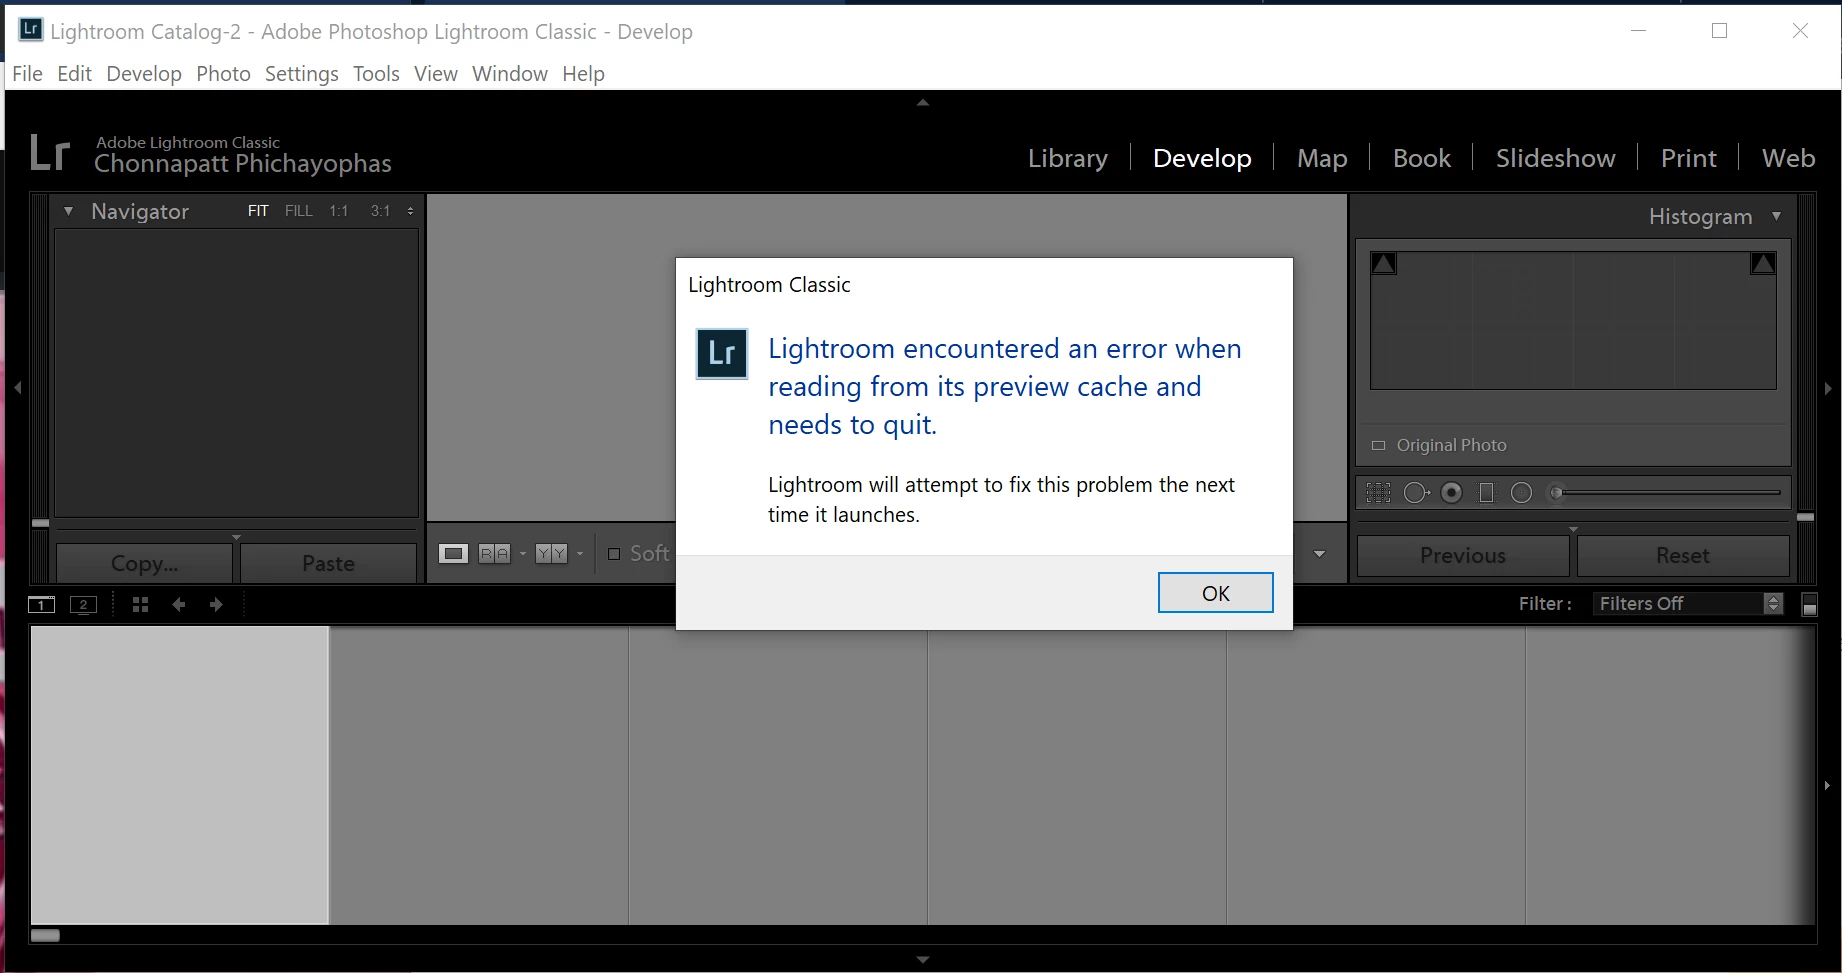The image size is (1842, 973).
Task: Open Grid view from filmstrip icon
Action: coord(140,604)
